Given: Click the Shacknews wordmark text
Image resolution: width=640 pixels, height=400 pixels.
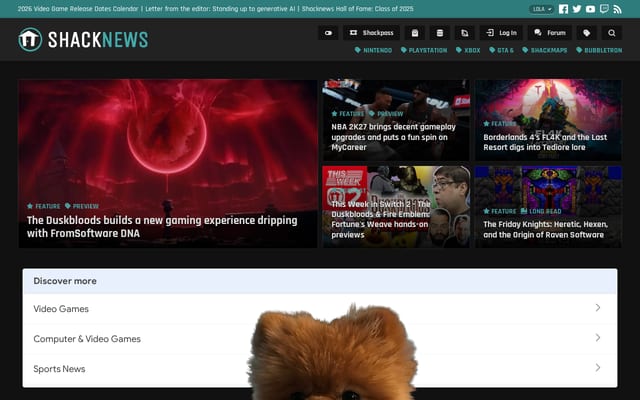Looking at the screenshot, I should (98, 40).
